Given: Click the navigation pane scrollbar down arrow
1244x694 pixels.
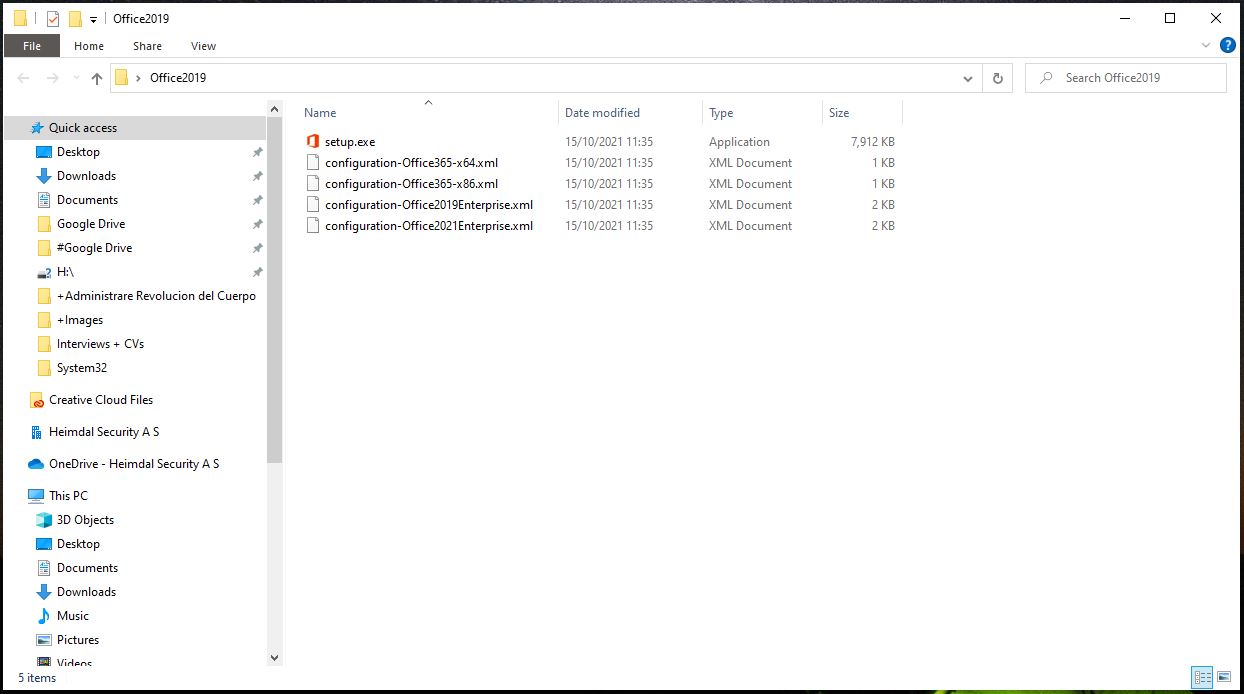Looking at the screenshot, I should [x=275, y=657].
